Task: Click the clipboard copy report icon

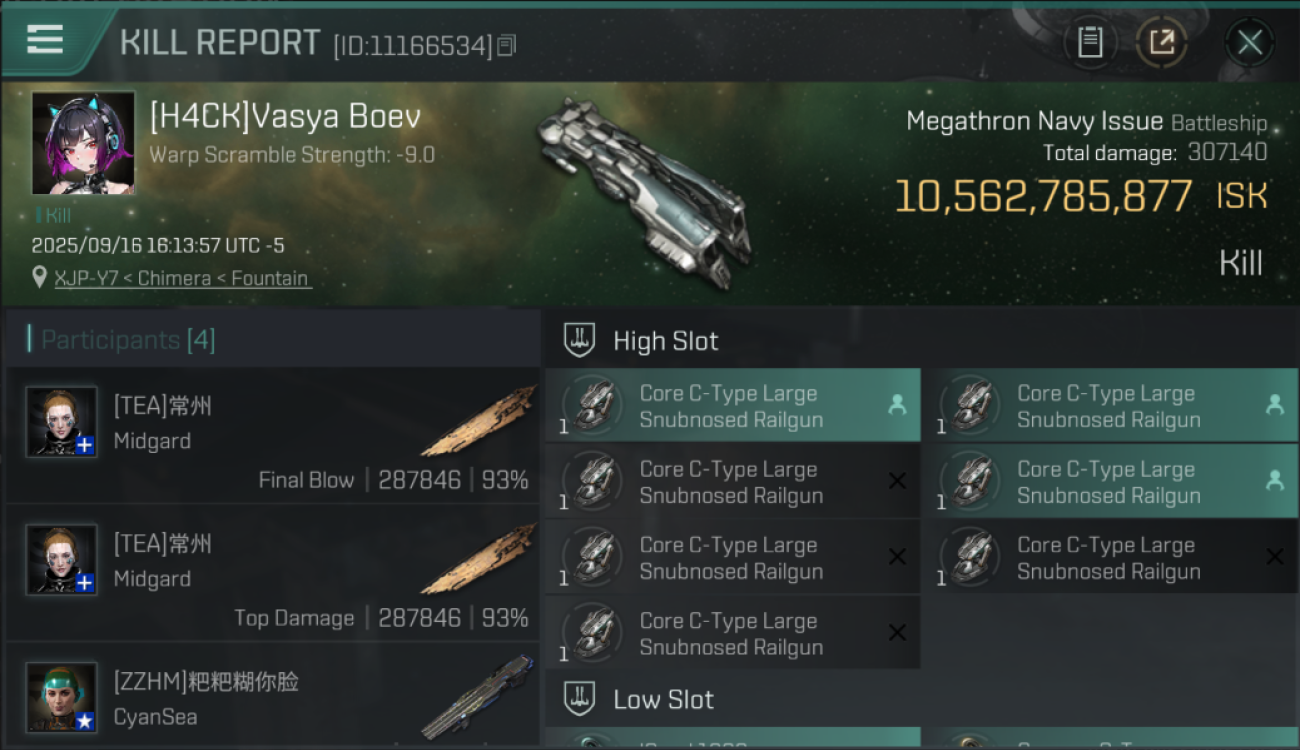Action: [x=1090, y=43]
